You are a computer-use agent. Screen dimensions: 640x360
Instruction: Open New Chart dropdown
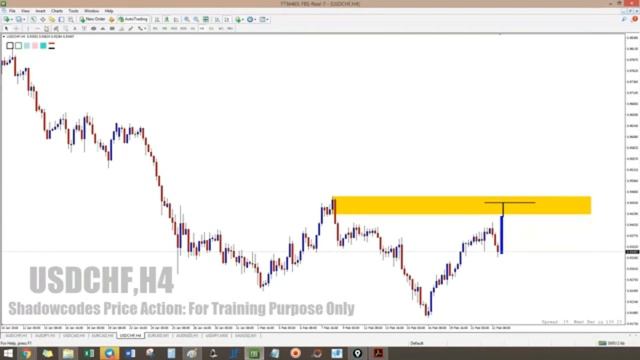(7, 19)
